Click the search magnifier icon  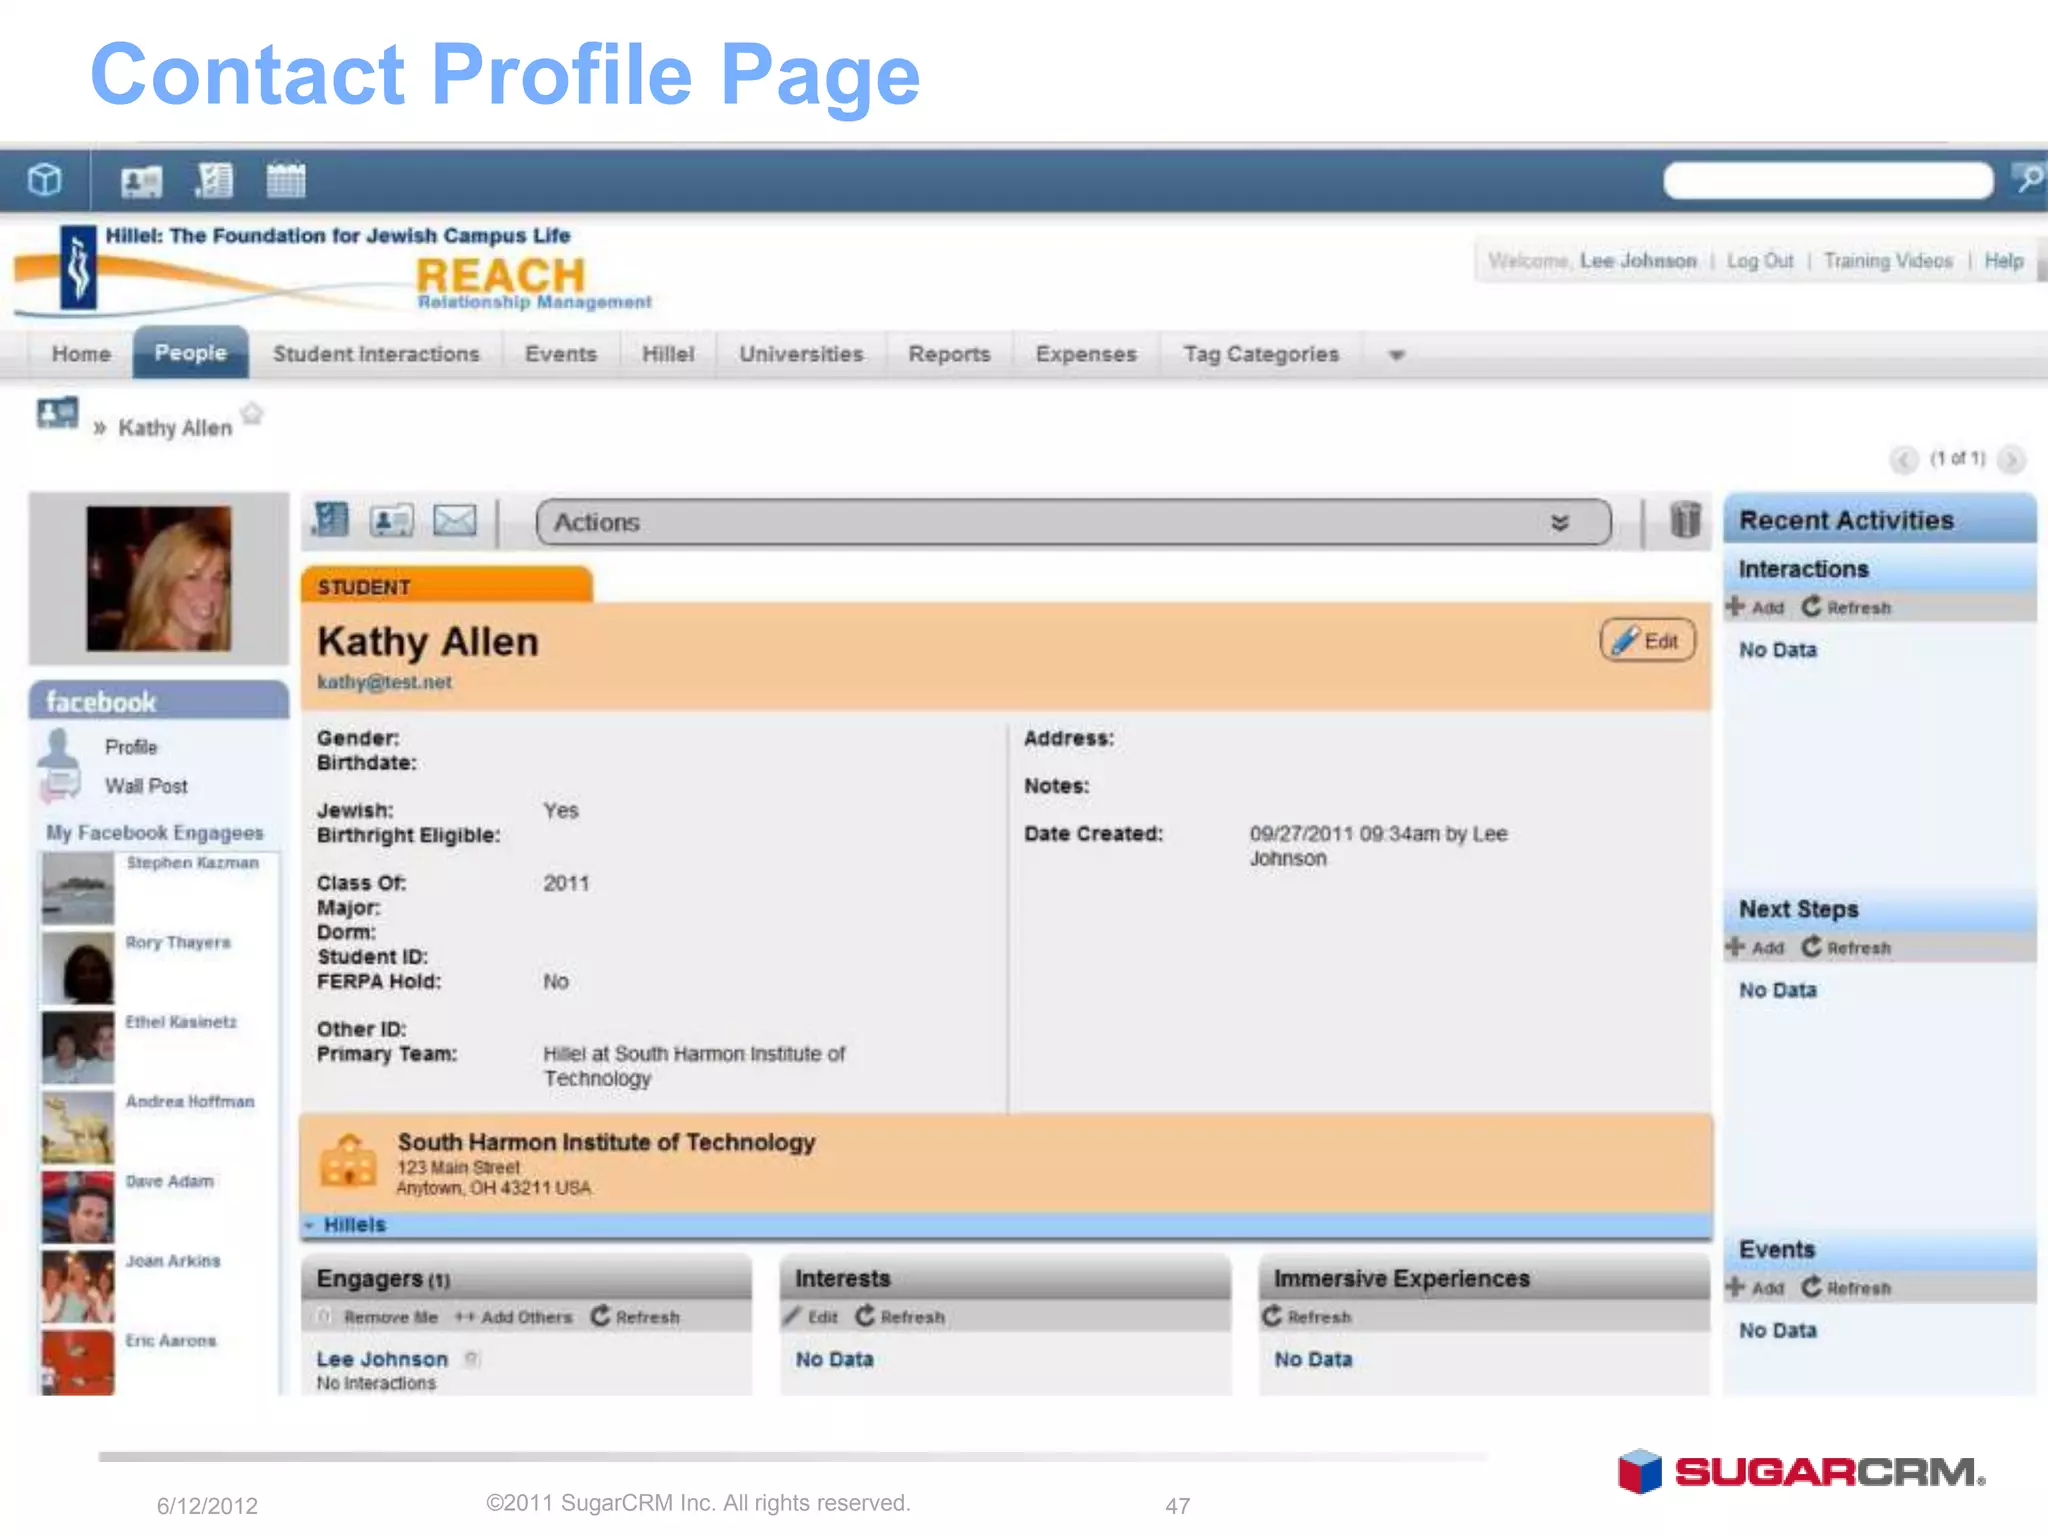coord(2029,180)
